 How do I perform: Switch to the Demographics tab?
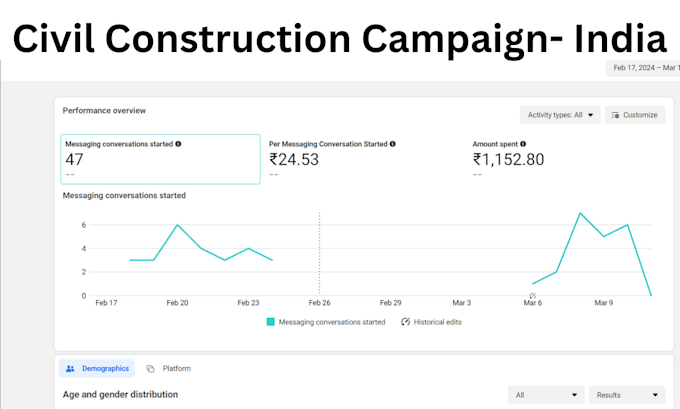(x=97, y=369)
